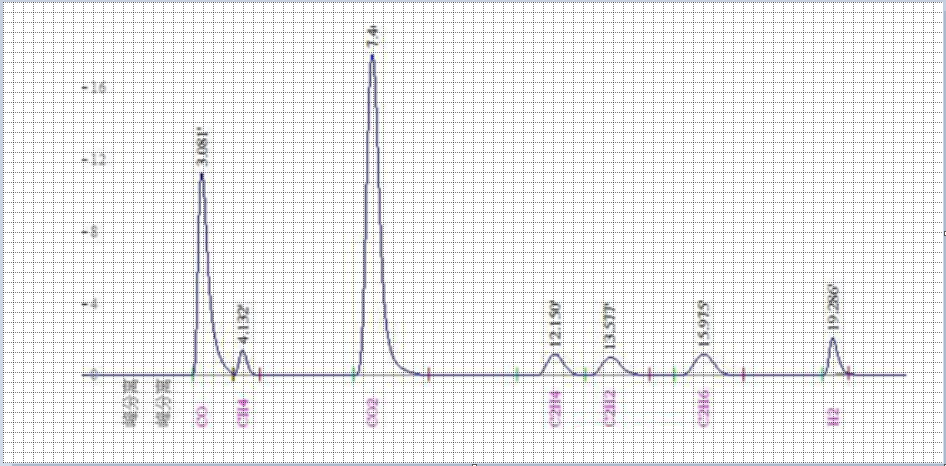Select the C2H6 component label
This screenshot has width=946, height=466.
704,414
